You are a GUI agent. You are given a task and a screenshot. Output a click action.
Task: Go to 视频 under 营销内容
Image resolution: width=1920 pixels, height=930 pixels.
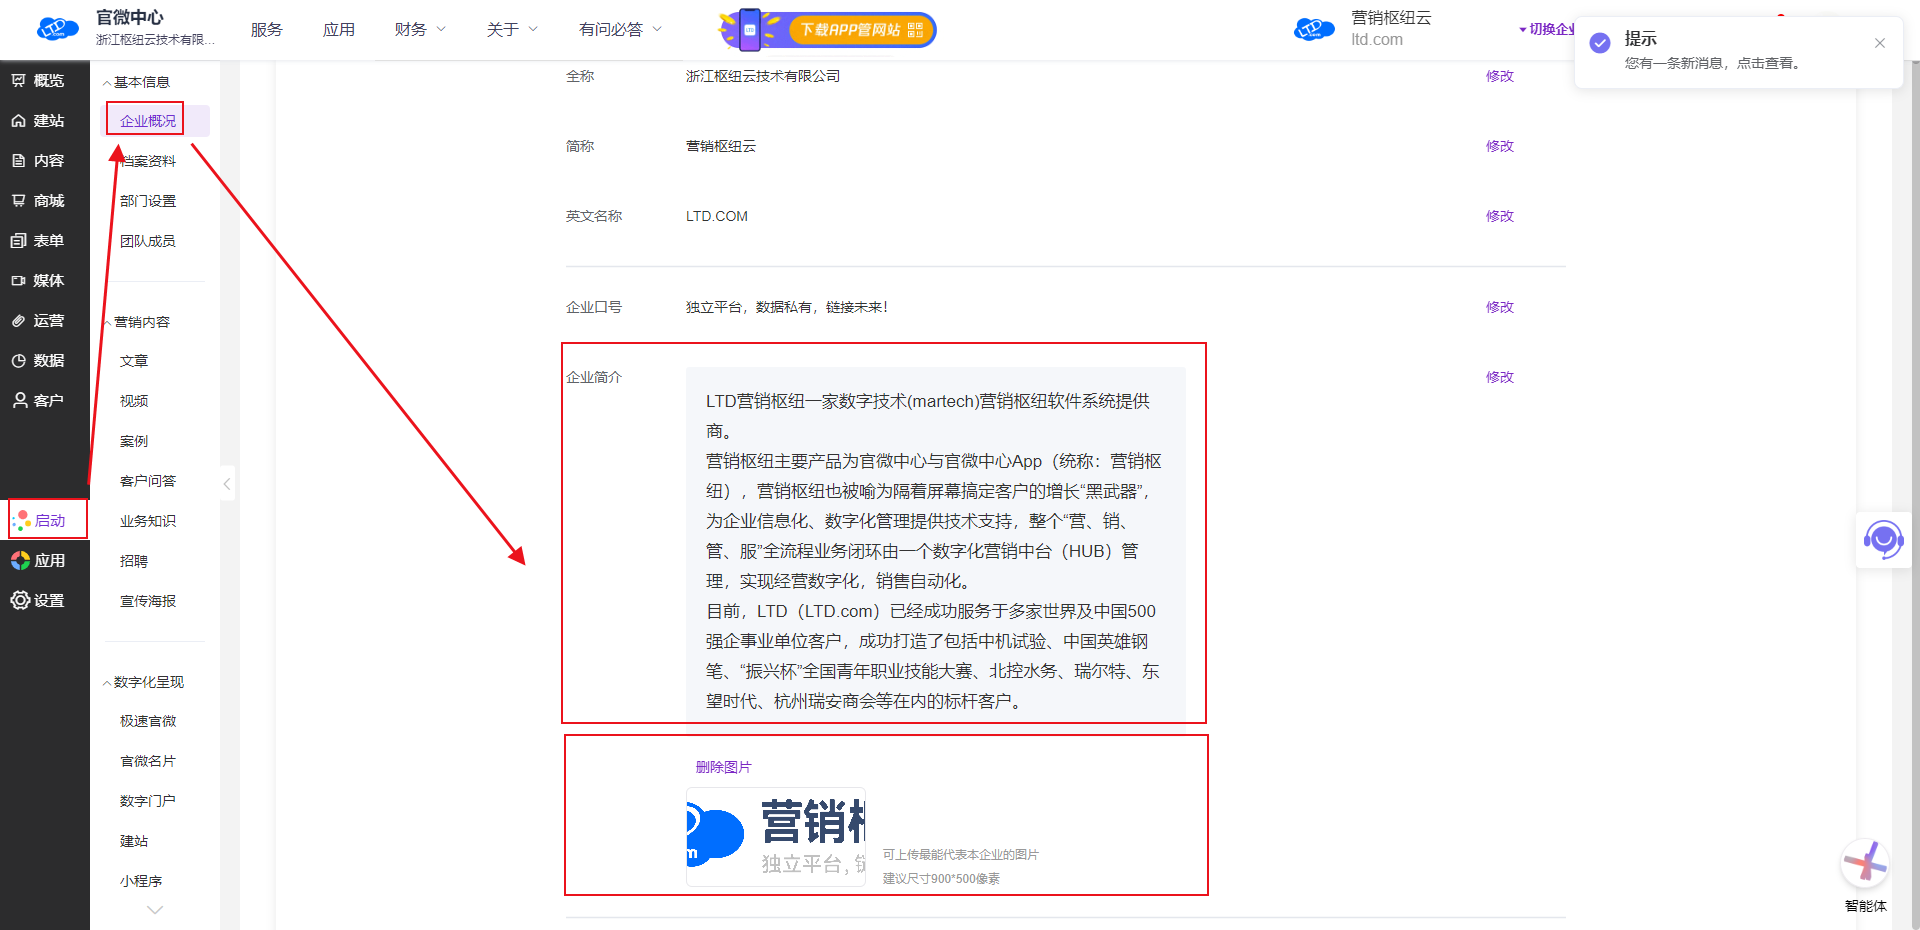tap(134, 401)
